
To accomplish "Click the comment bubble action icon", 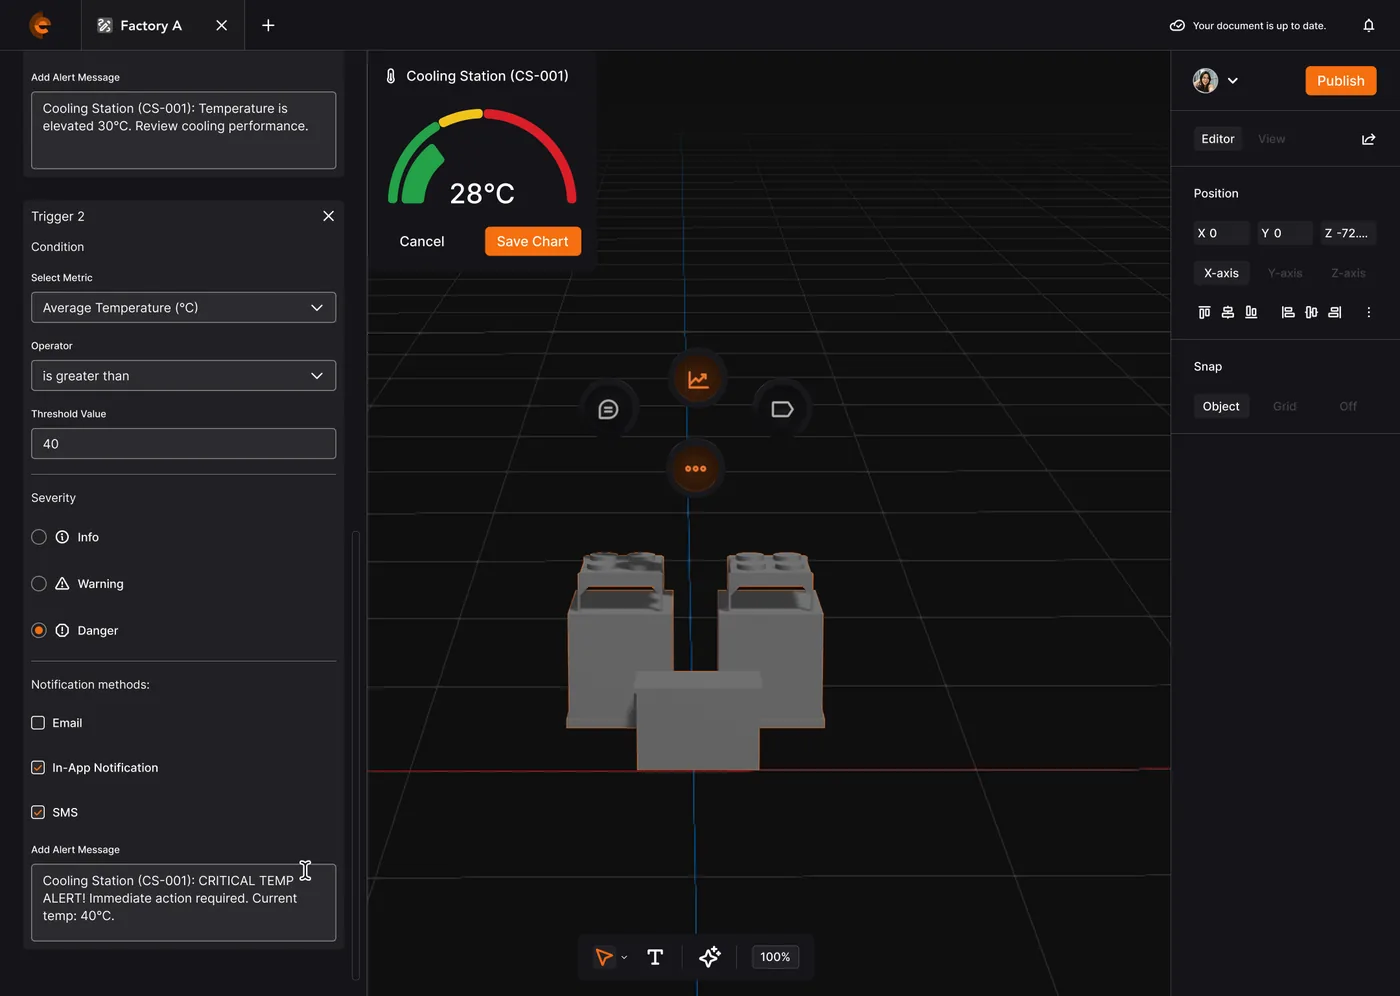I will click(608, 409).
